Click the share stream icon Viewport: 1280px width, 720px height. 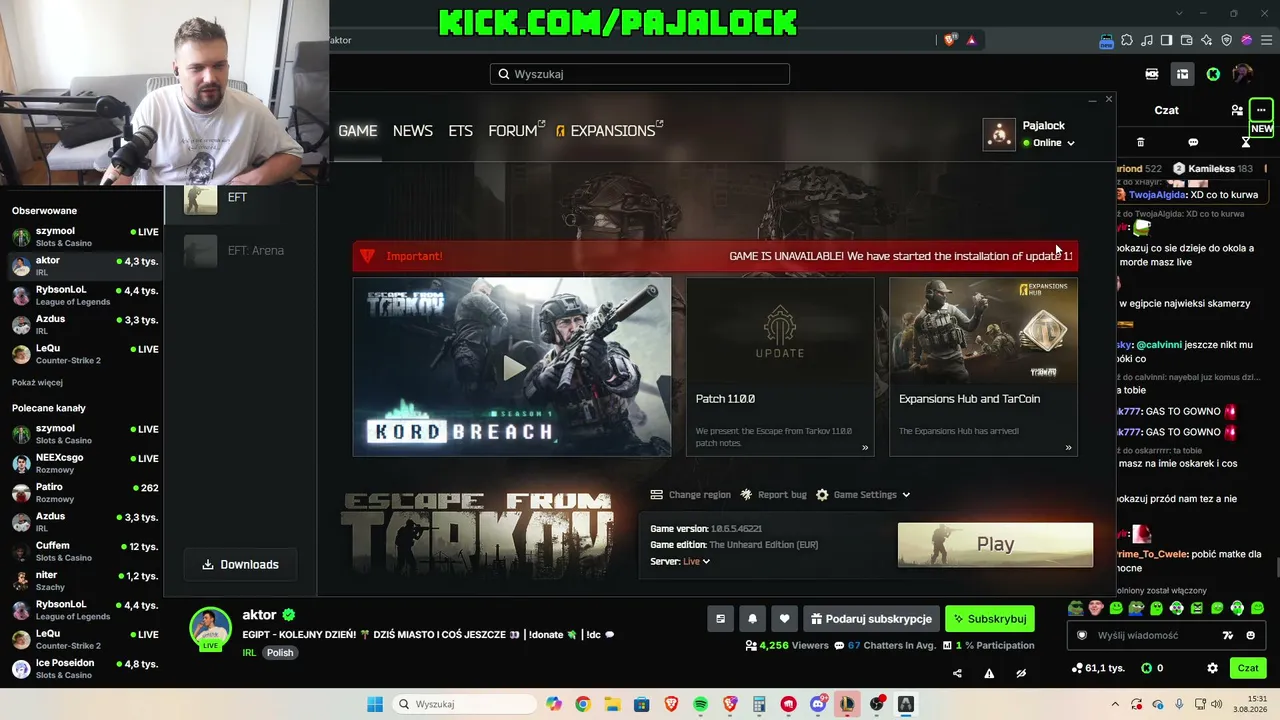(957, 673)
